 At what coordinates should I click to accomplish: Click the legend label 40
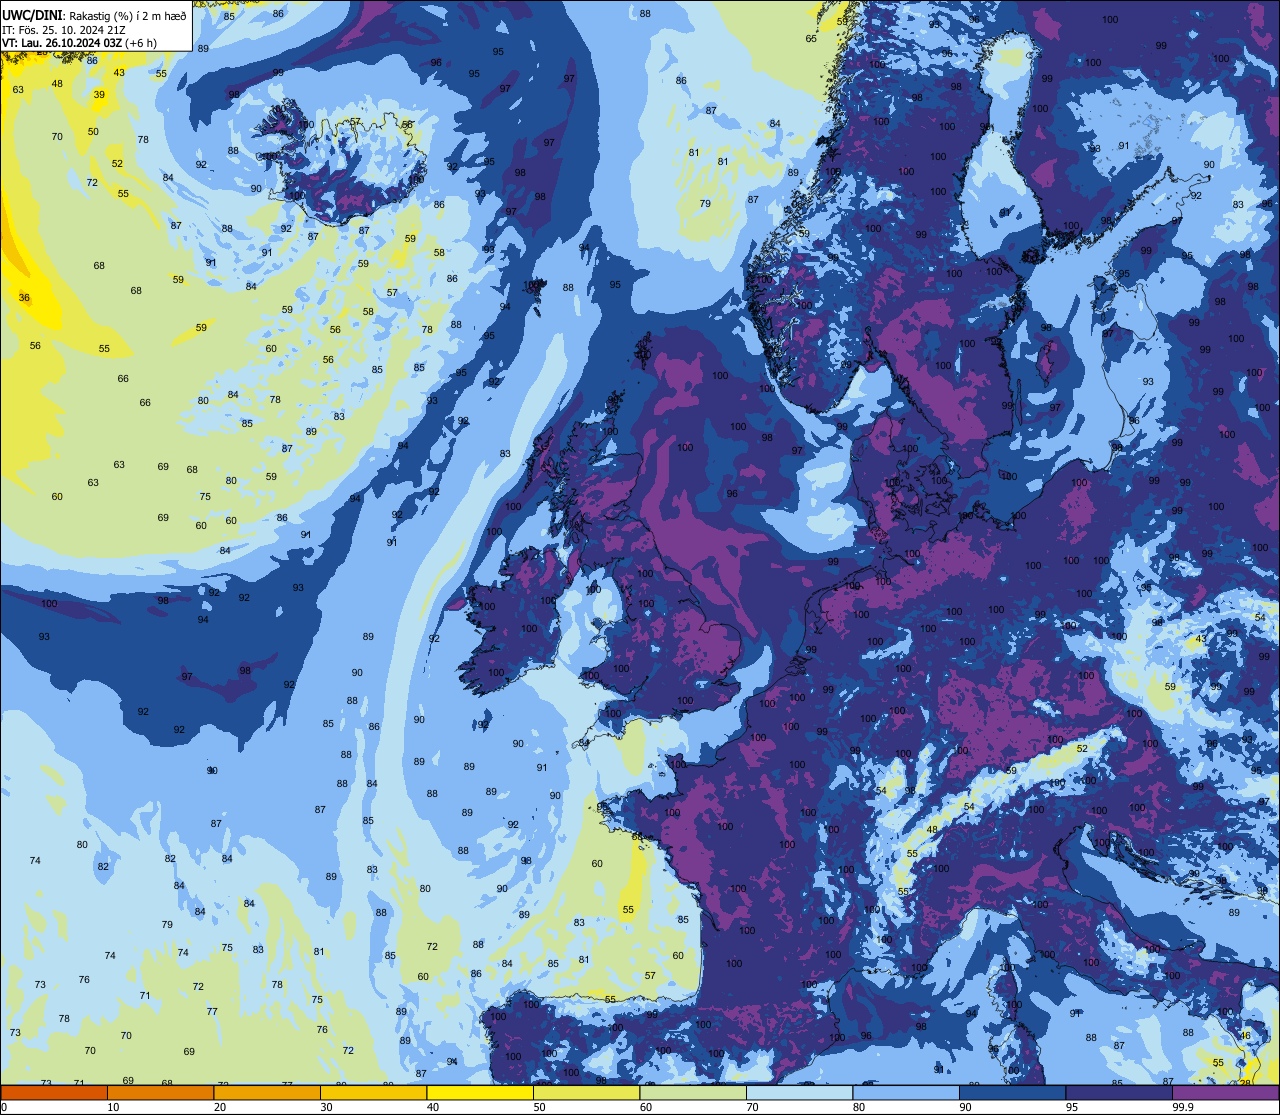tap(433, 1107)
